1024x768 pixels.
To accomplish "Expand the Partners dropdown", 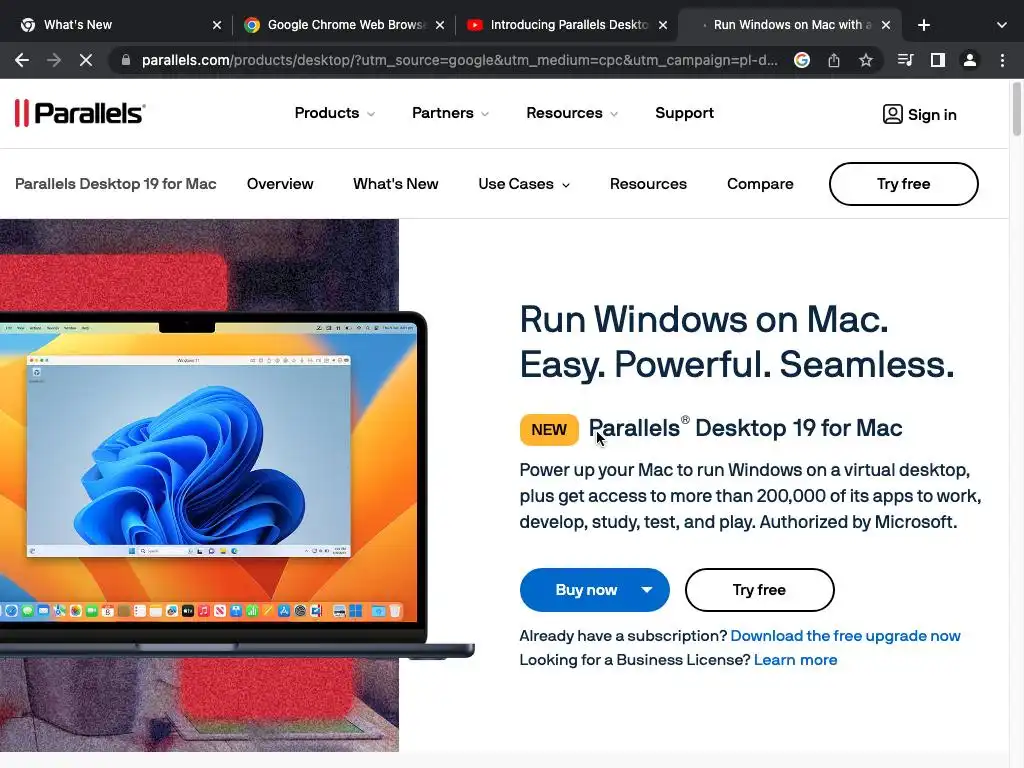I will click(451, 113).
